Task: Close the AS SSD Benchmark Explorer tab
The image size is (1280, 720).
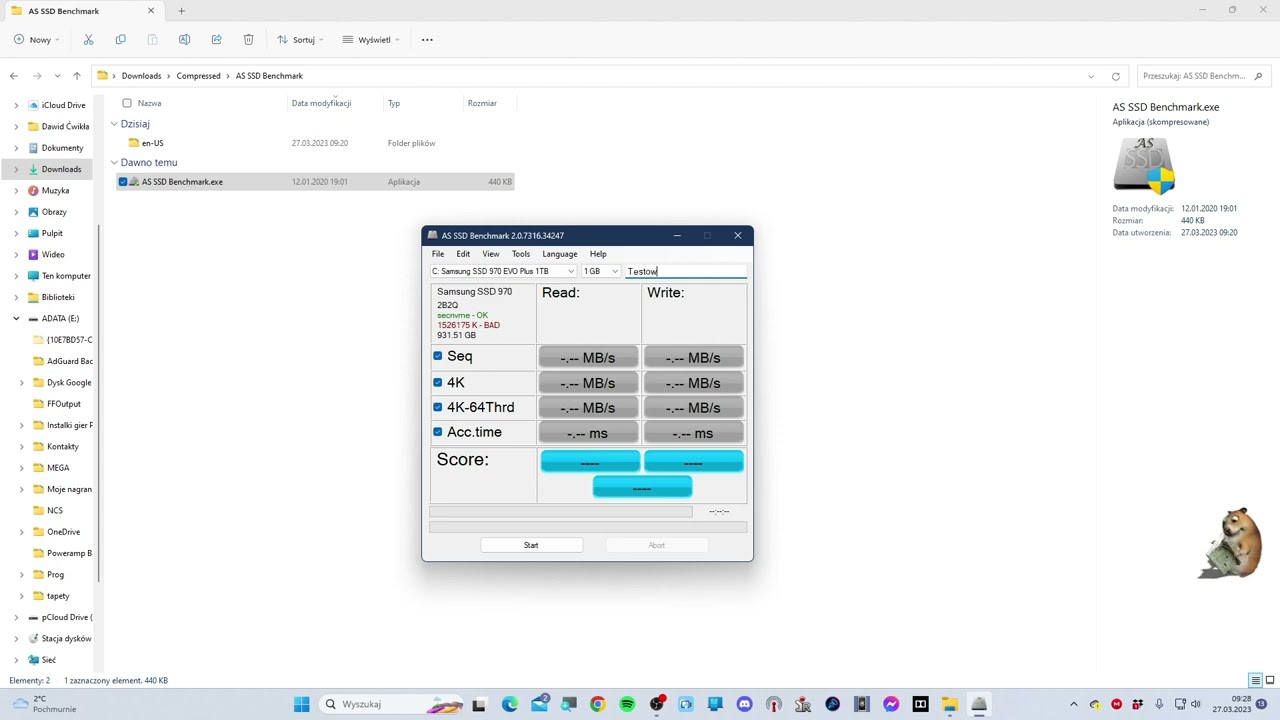Action: (151, 11)
